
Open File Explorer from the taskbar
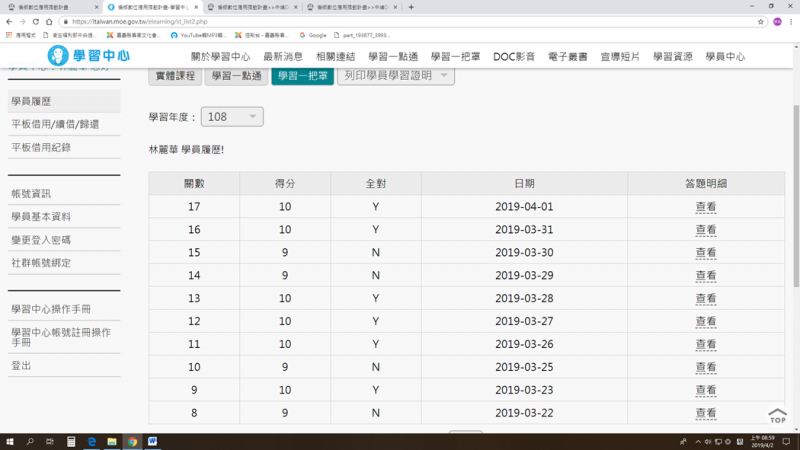[x=111, y=441]
